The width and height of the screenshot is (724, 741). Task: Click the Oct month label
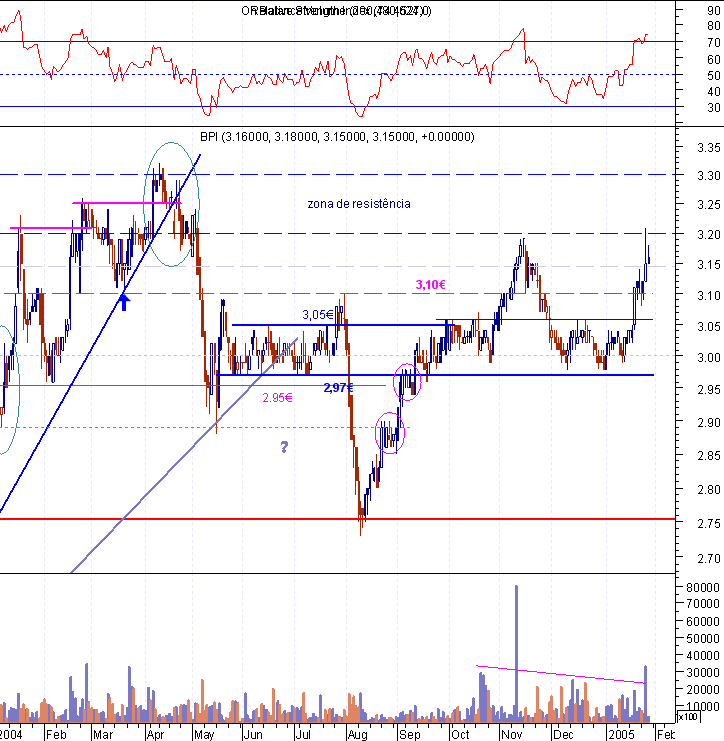tap(460, 734)
